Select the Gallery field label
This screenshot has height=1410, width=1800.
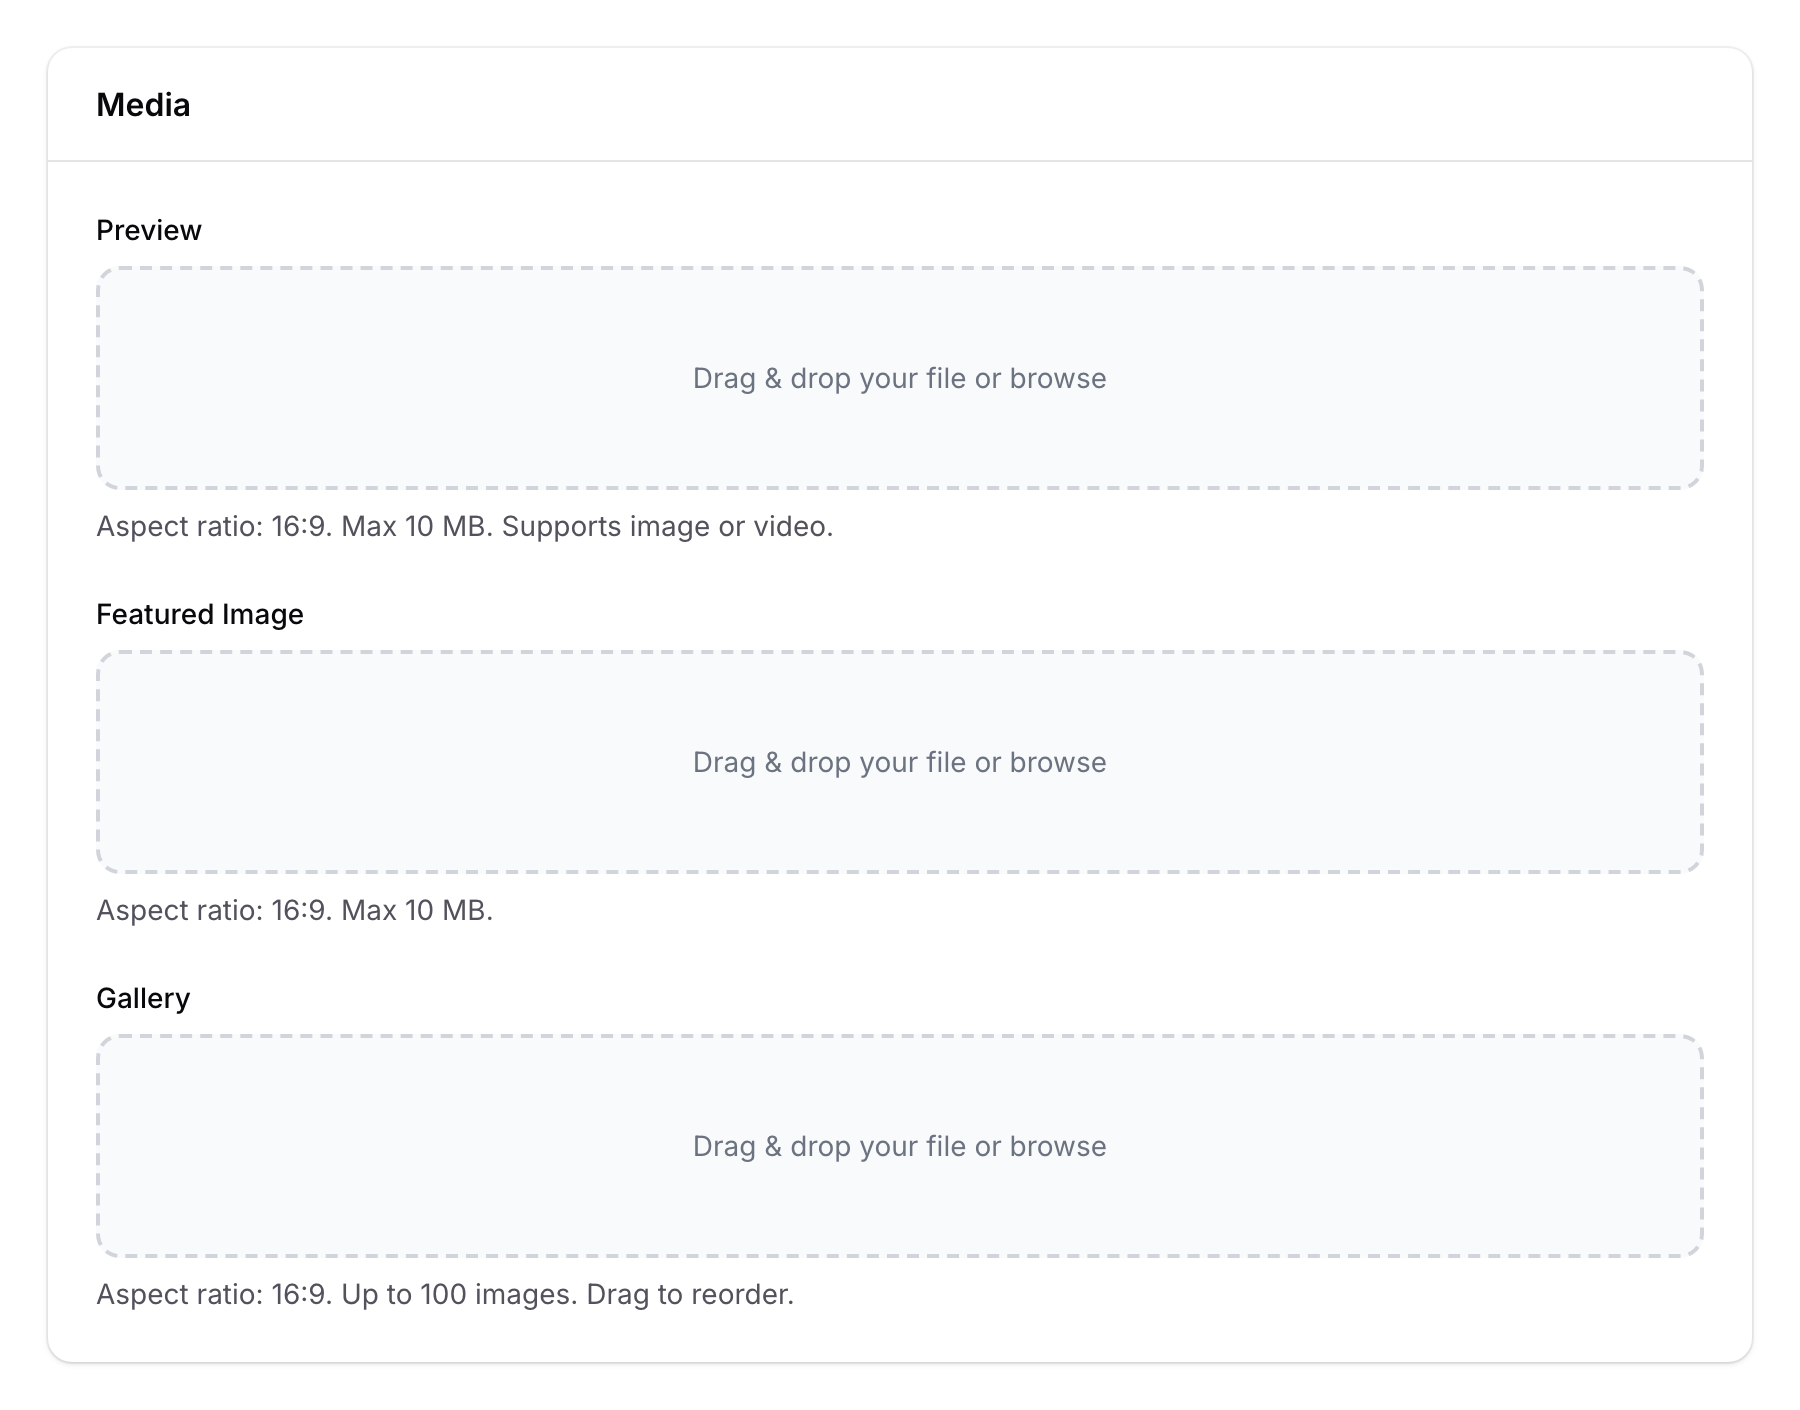point(143,997)
